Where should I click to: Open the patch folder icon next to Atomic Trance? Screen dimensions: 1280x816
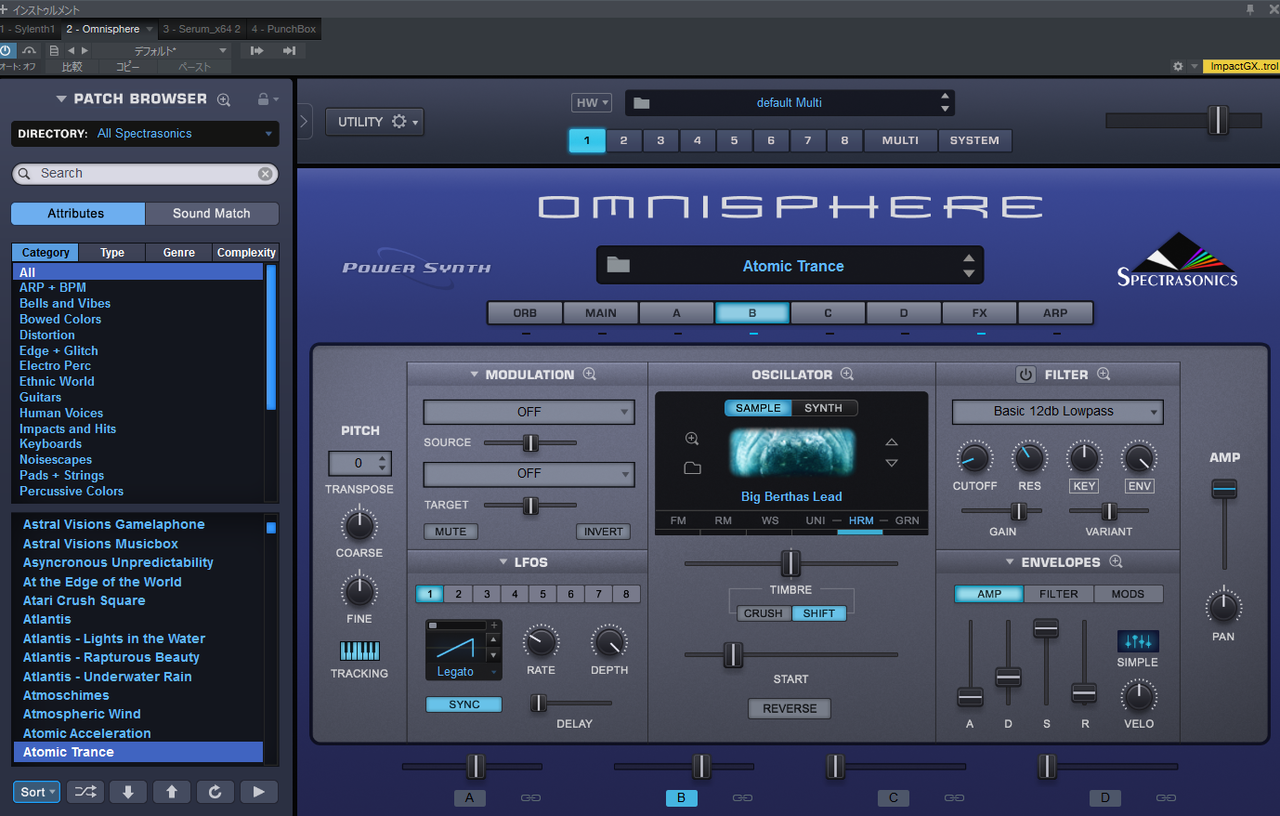(x=618, y=265)
